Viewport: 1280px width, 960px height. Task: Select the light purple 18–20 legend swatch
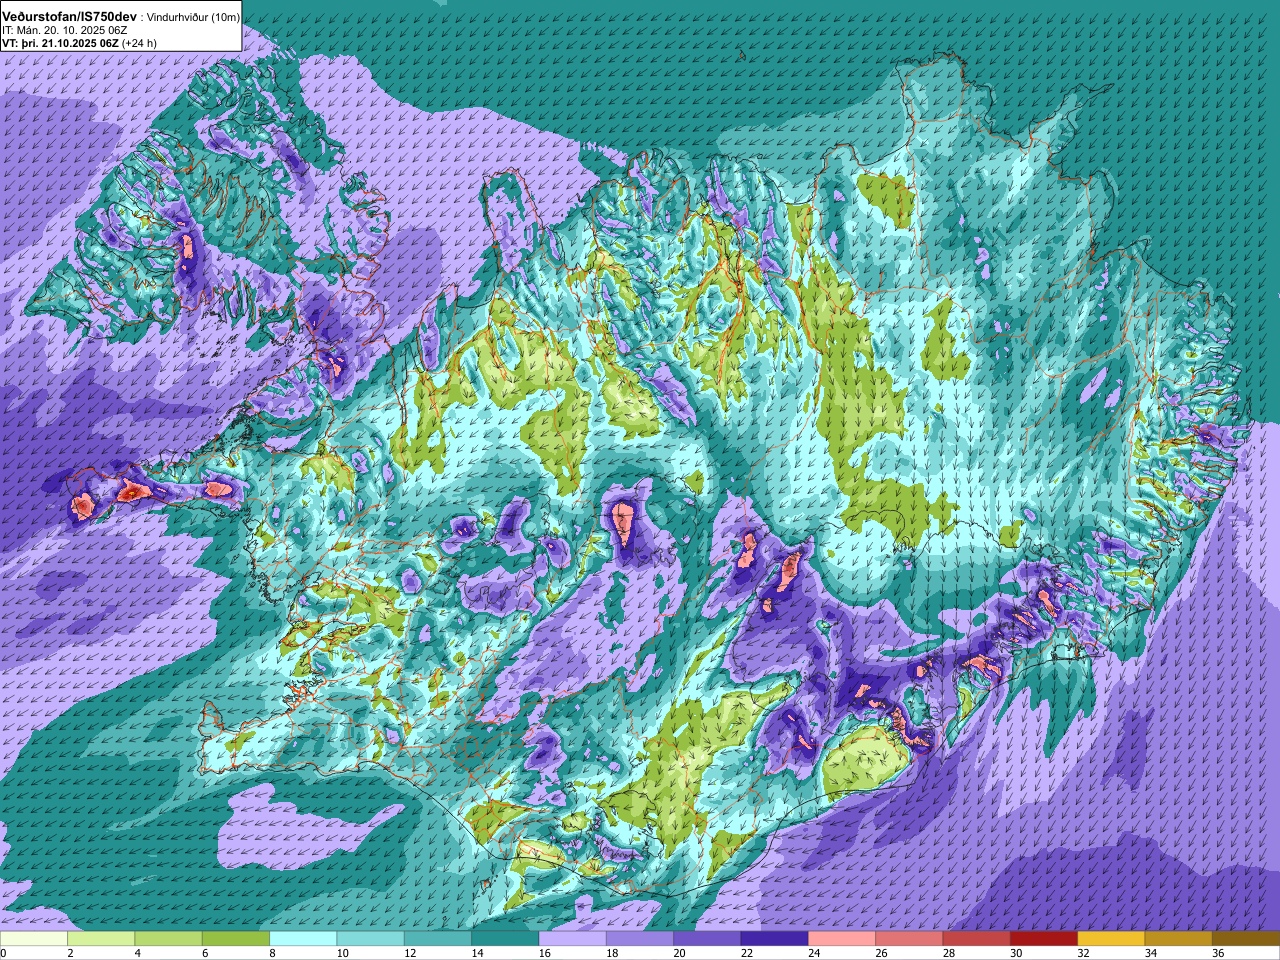click(640, 939)
